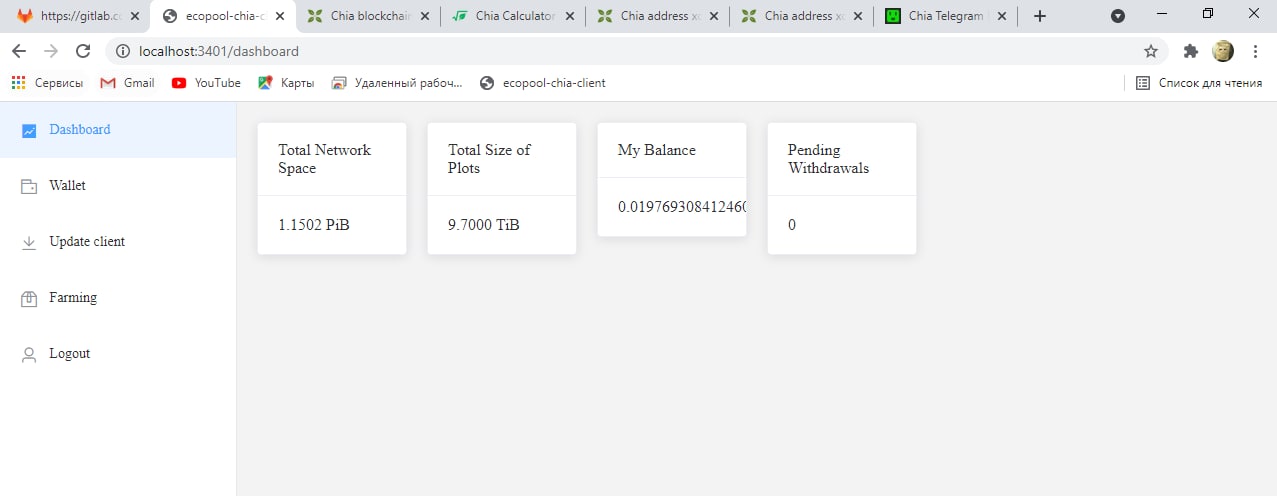Click the Update client download icon

tap(29, 242)
